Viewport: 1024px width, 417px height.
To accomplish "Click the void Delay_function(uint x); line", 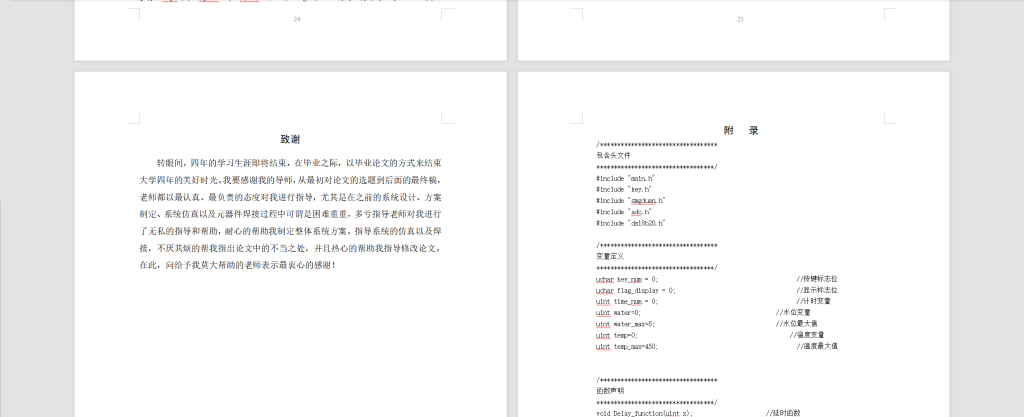I will click(645, 413).
